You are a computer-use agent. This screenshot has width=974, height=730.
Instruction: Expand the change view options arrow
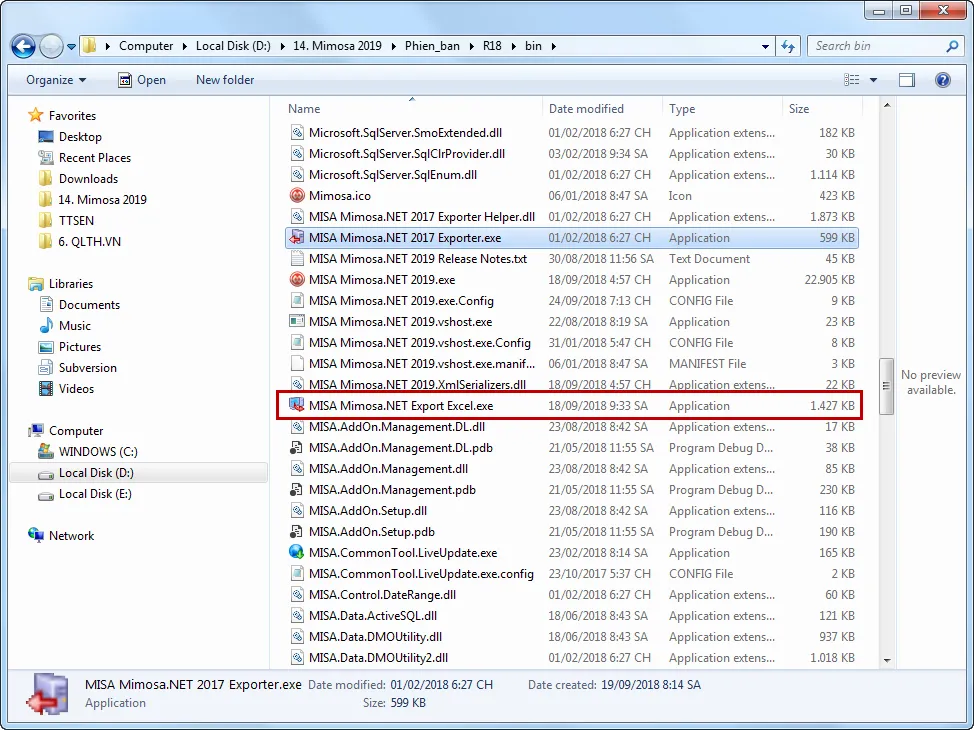pos(873,80)
